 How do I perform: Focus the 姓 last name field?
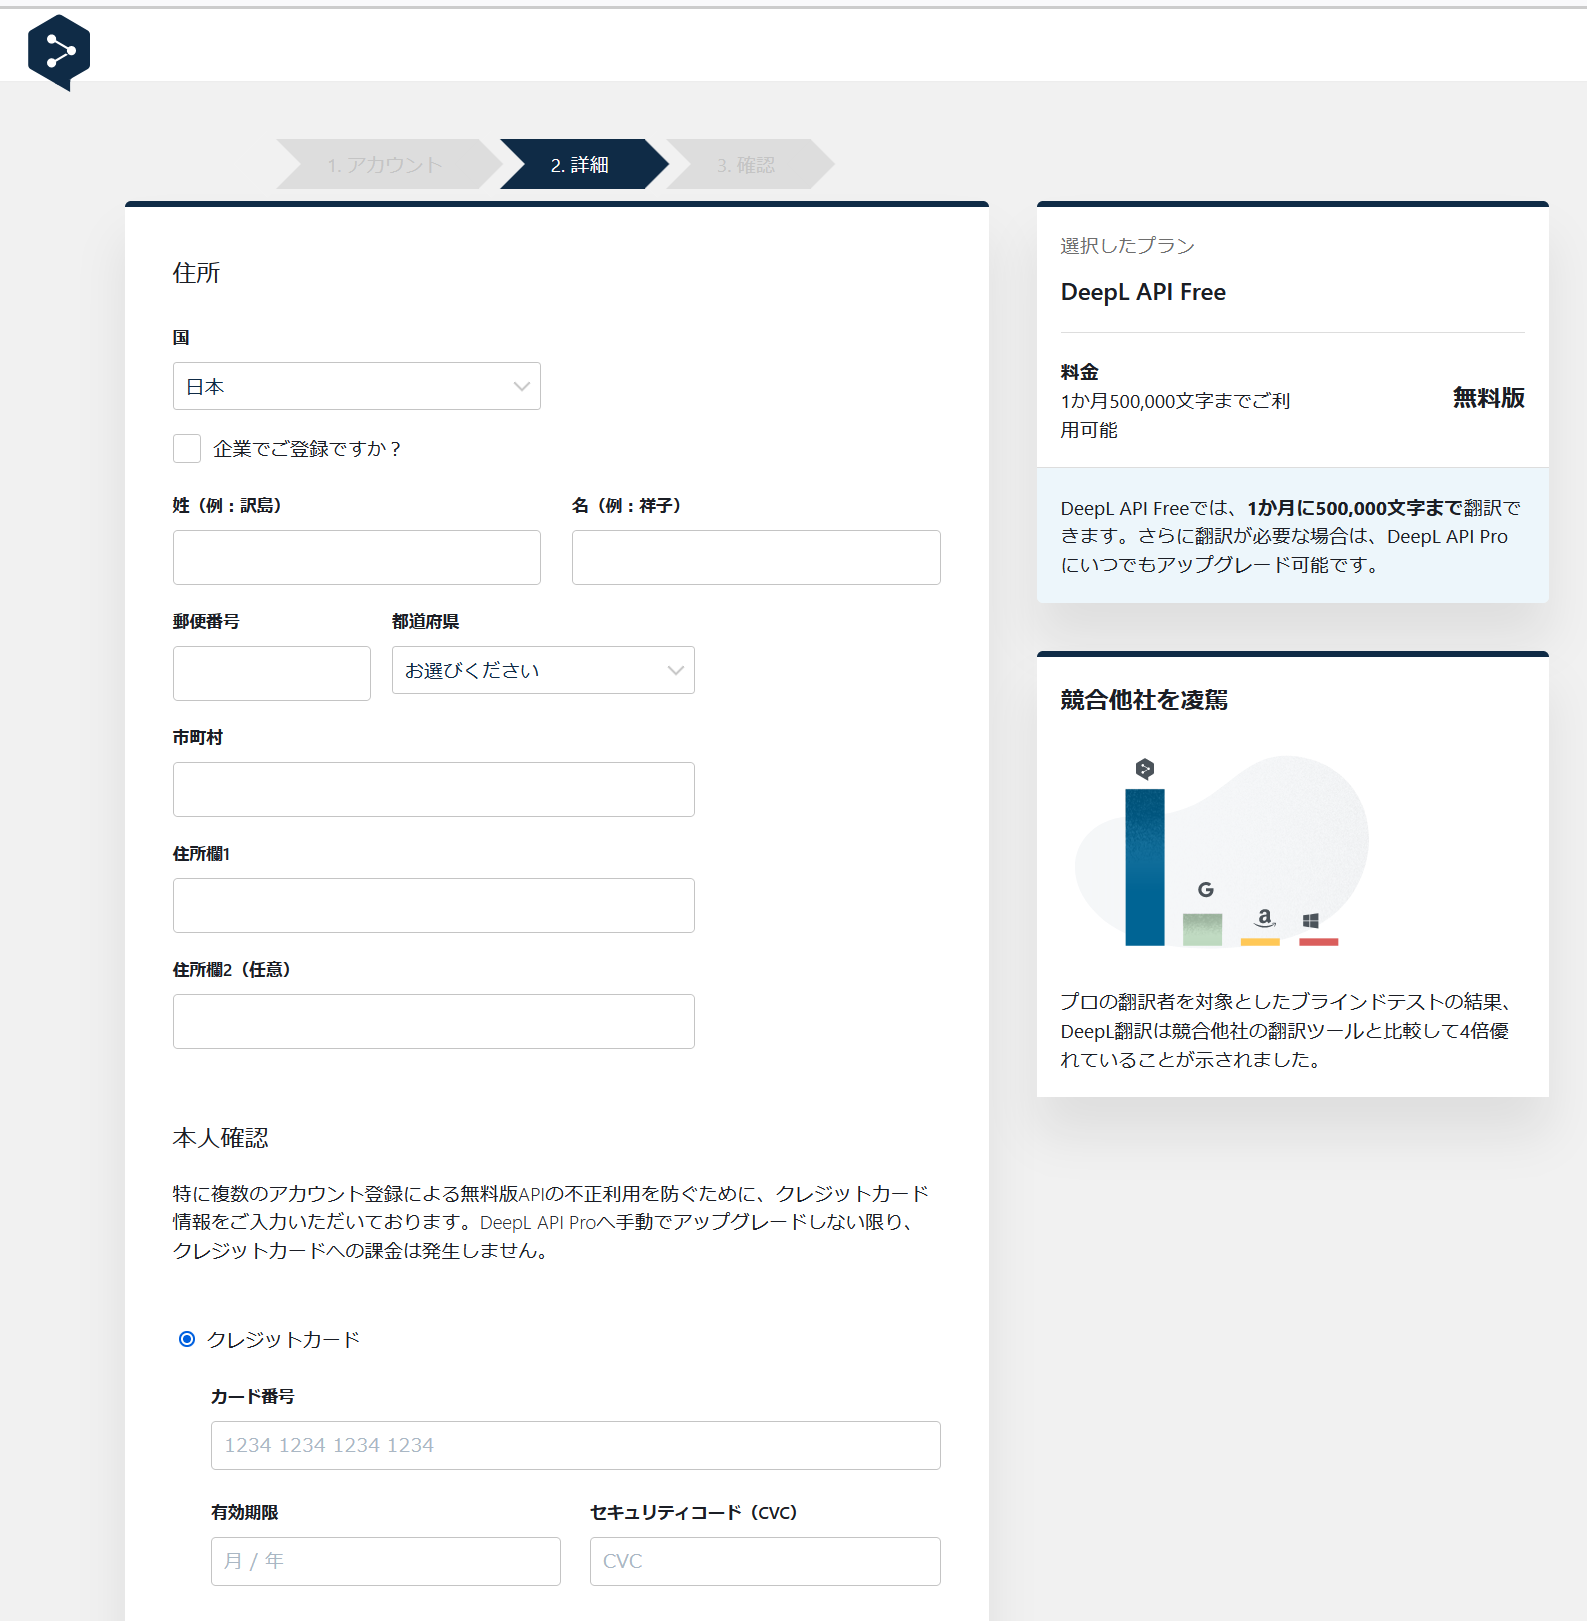click(357, 557)
